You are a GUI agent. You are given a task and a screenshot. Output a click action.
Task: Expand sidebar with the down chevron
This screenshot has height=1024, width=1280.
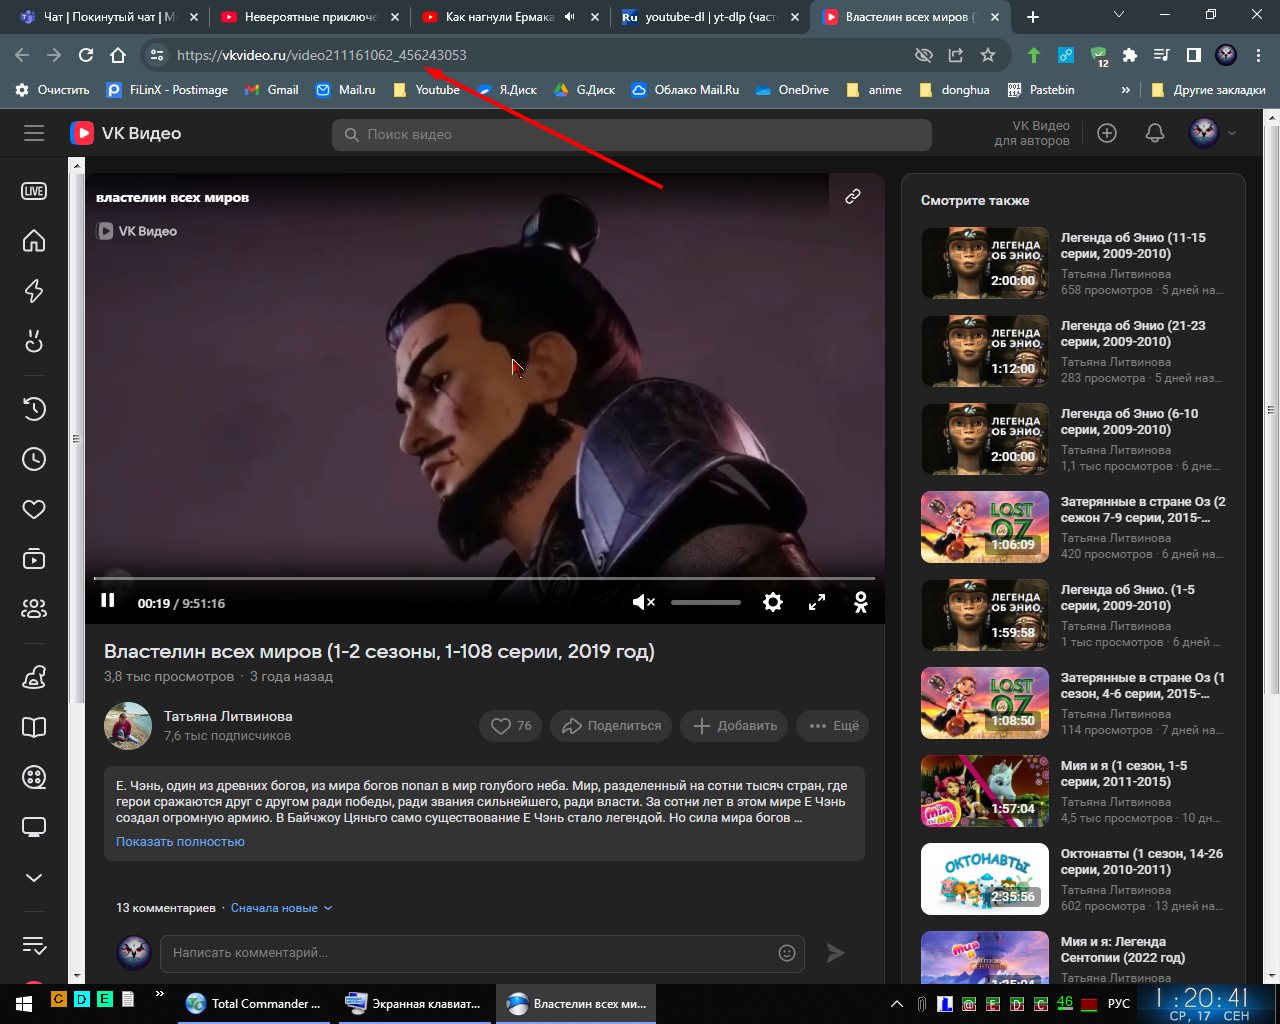point(34,877)
